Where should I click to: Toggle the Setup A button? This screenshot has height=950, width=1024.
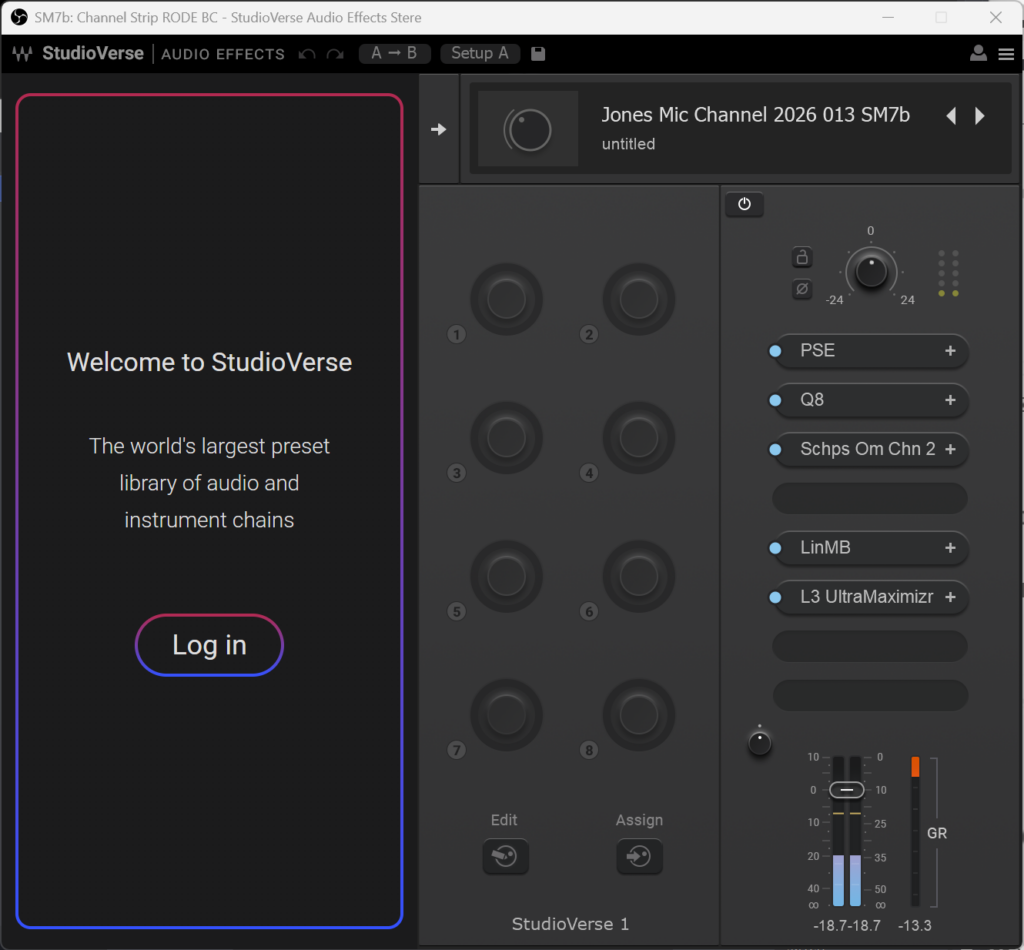click(480, 54)
